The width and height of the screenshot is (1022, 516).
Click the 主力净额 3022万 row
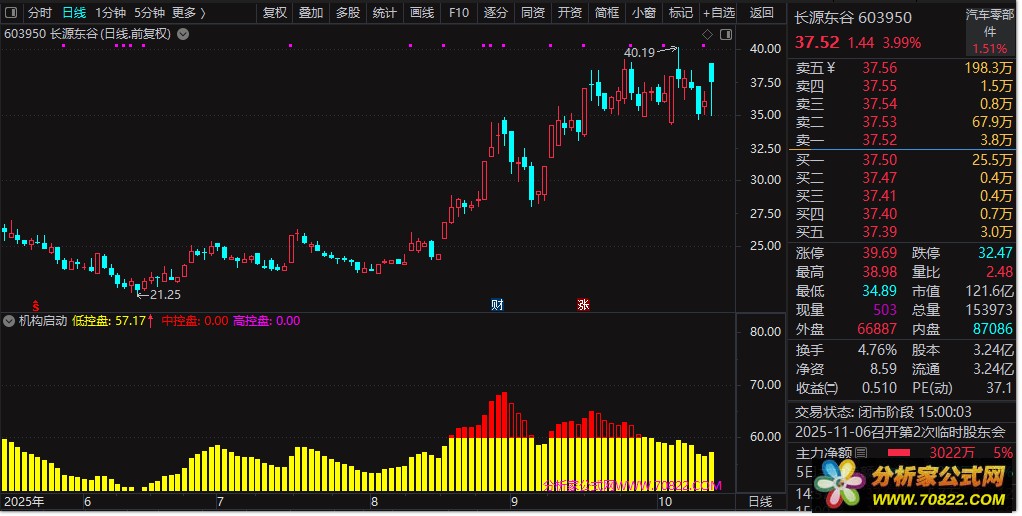click(904, 452)
